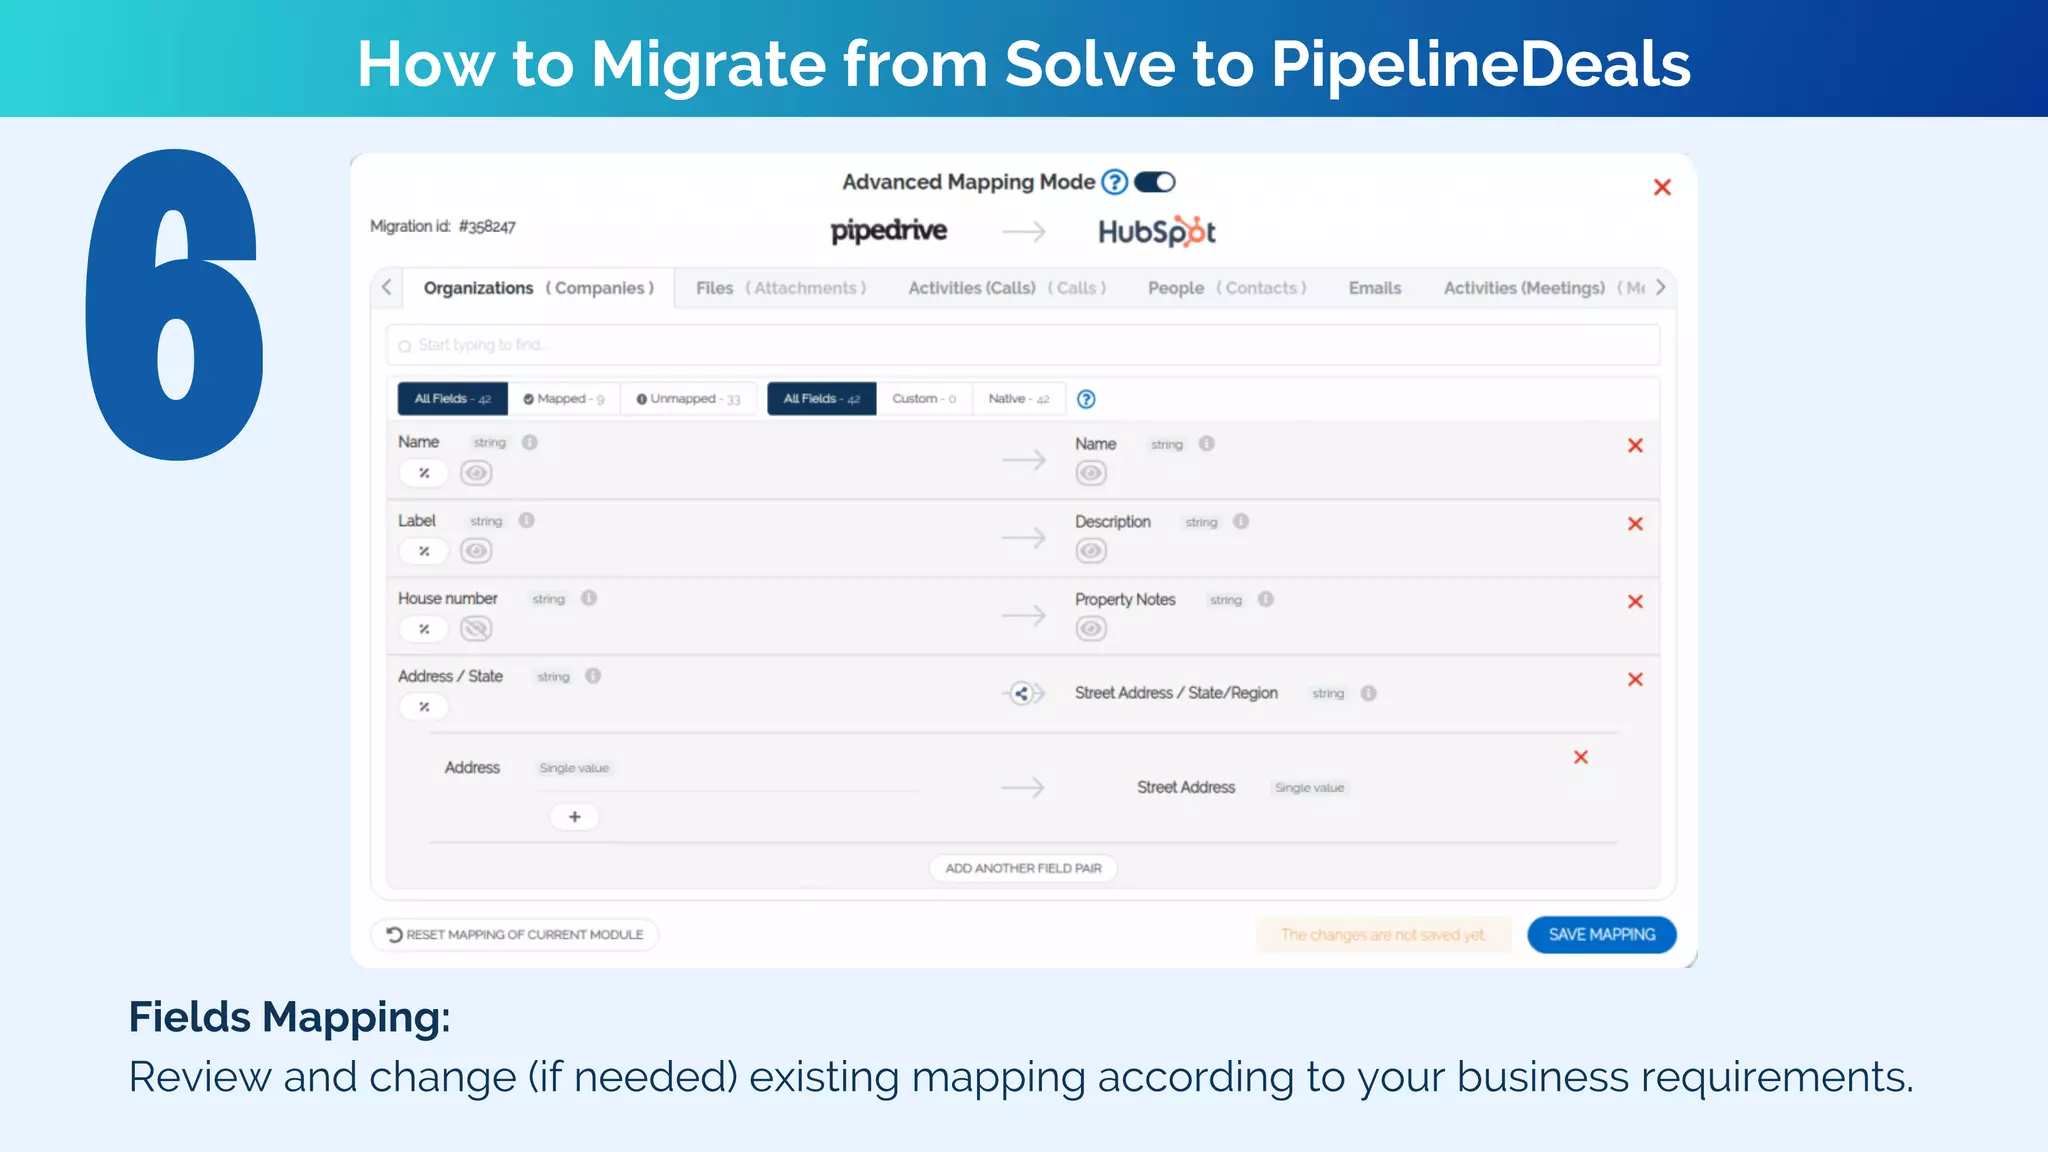Select the source Address sub-field
The width and height of the screenshot is (2048, 1152).
coord(472,767)
